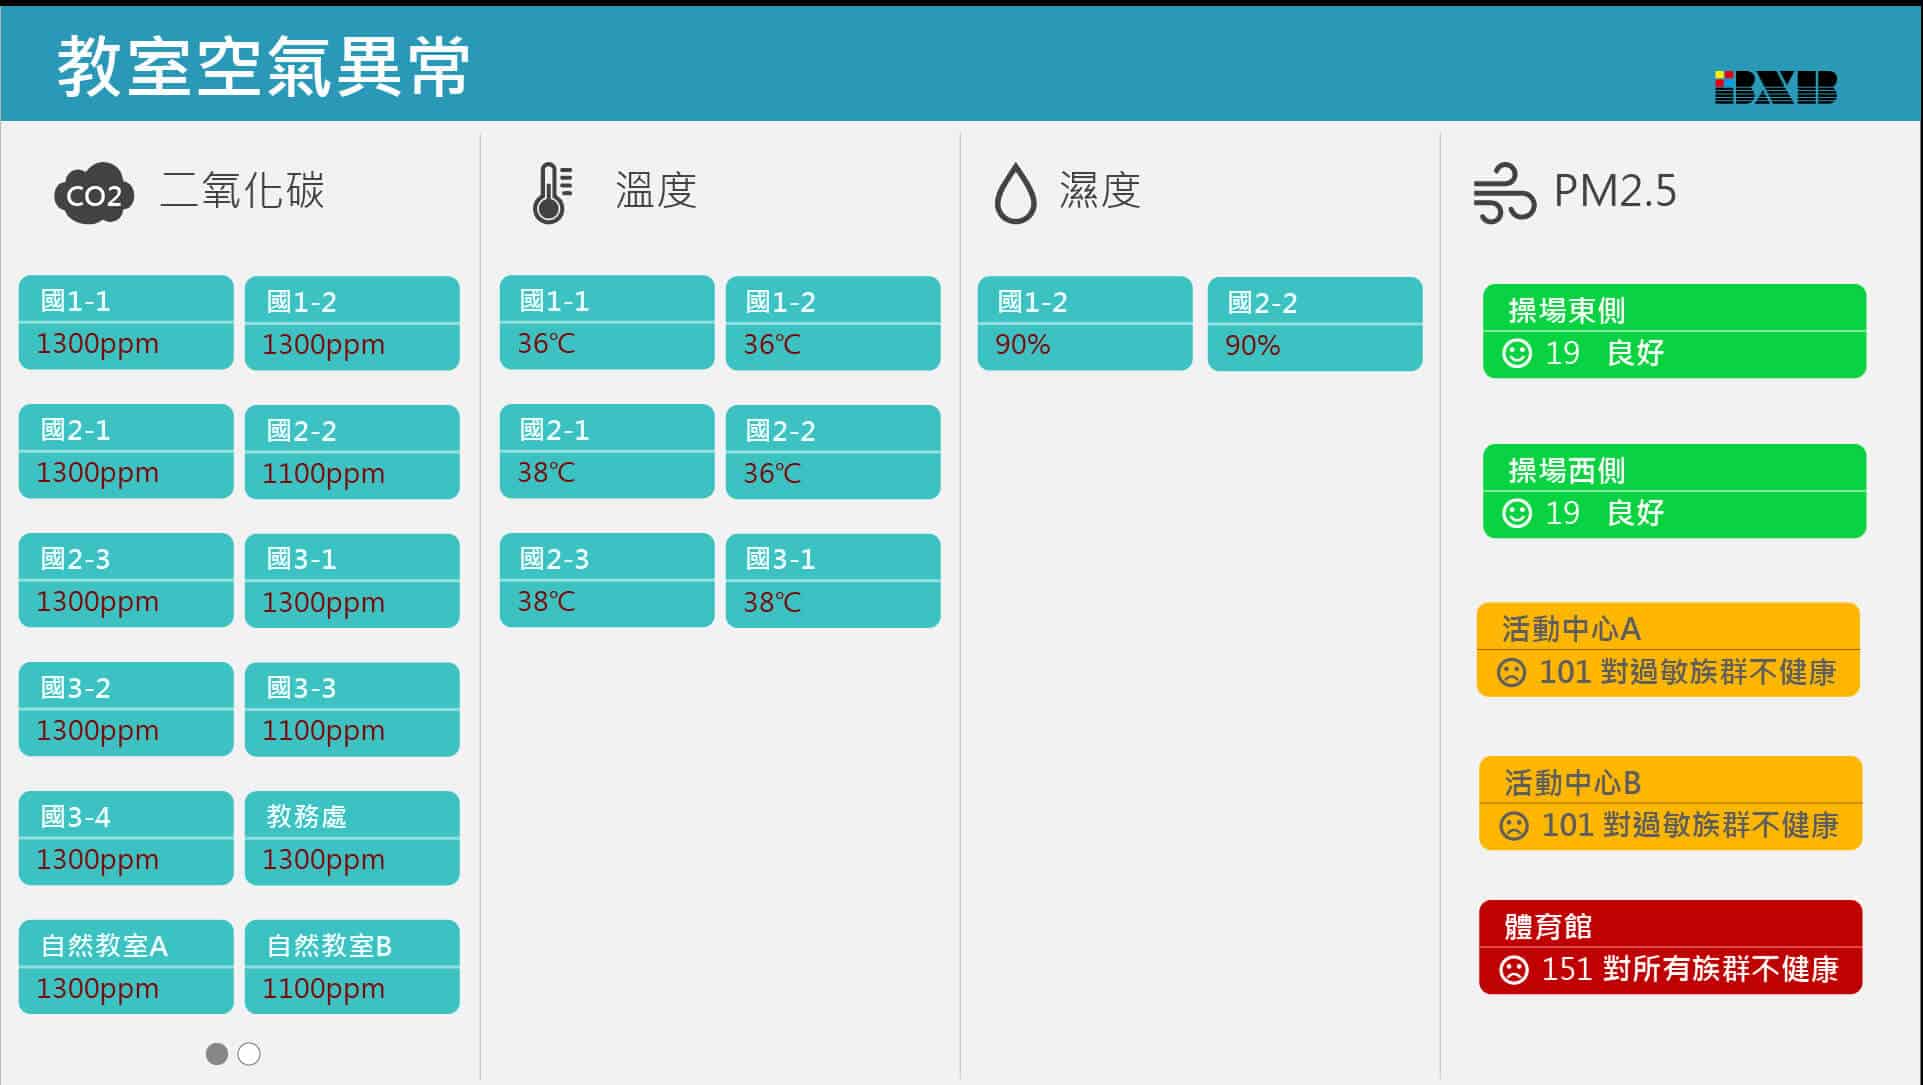Click the orange 活動中心B status card

(1670, 803)
